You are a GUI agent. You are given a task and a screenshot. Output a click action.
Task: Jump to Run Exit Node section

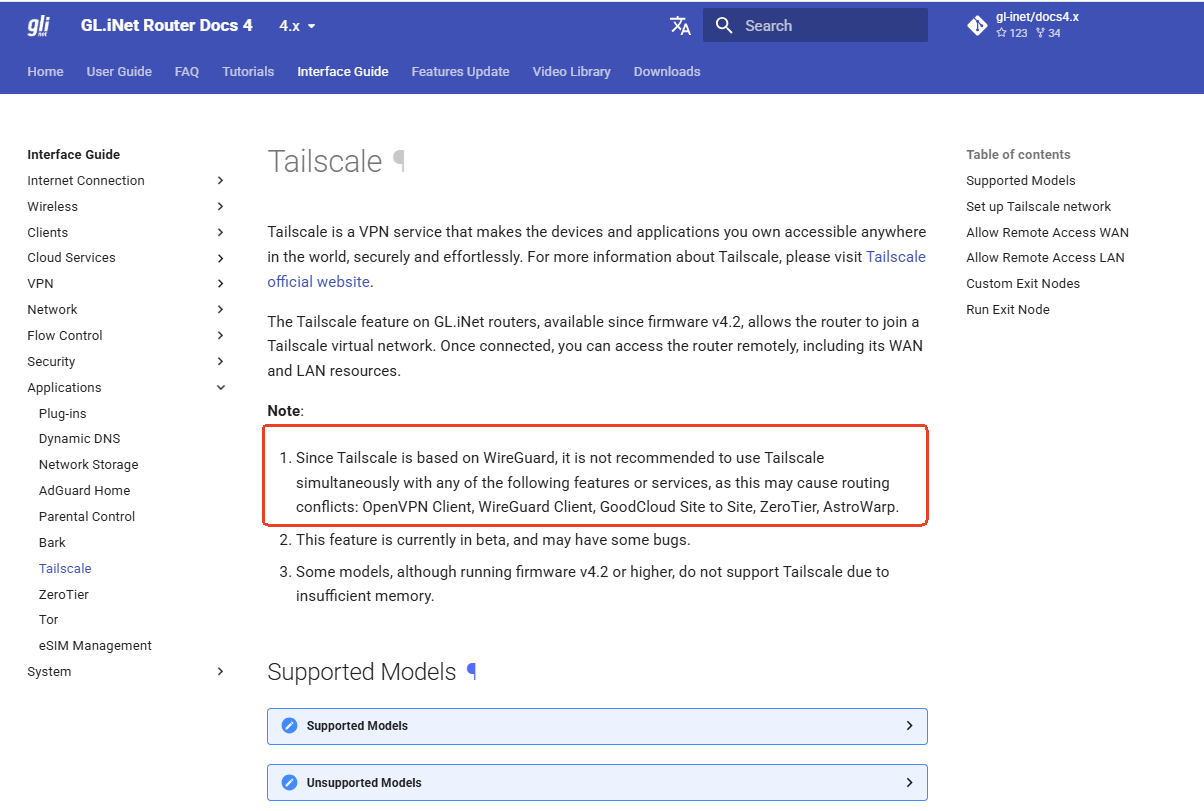[x=1008, y=310]
